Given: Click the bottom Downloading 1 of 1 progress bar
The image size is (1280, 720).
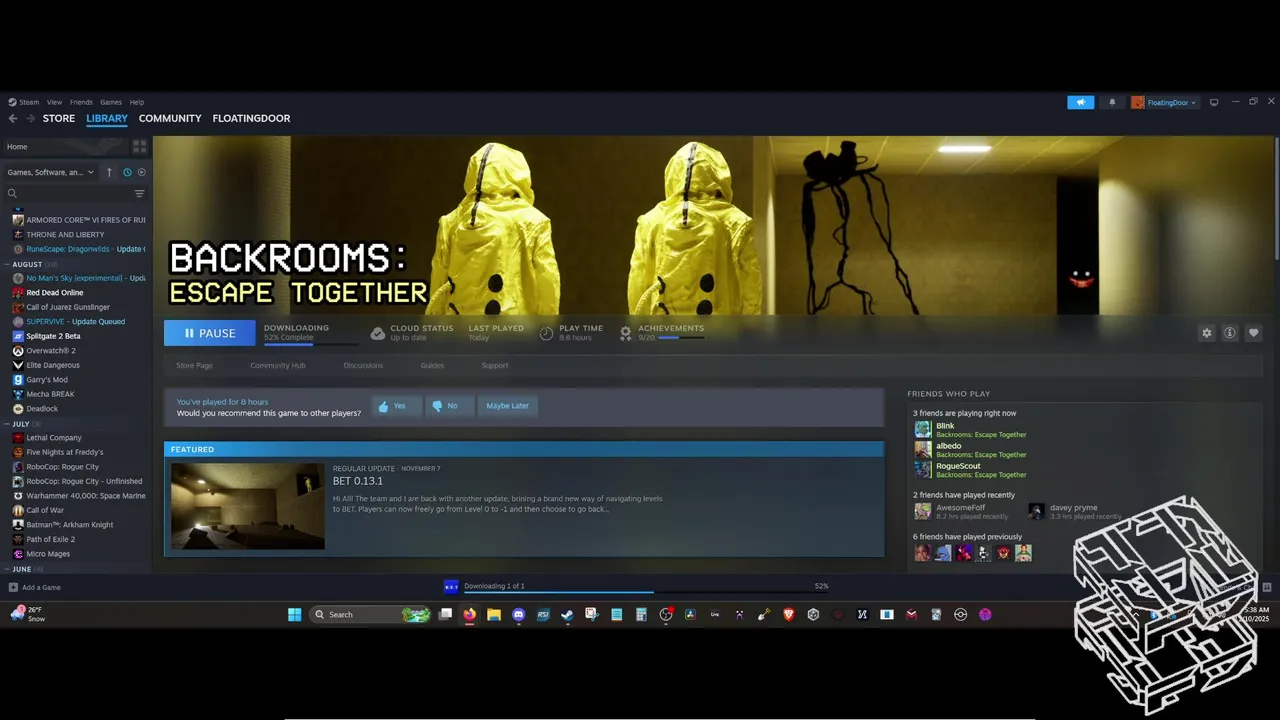Looking at the screenshot, I should 646,592.
